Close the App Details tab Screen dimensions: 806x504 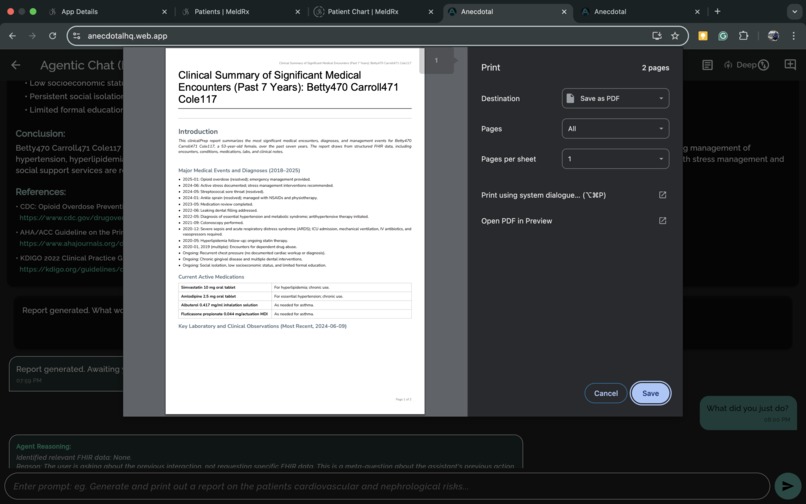coord(164,11)
